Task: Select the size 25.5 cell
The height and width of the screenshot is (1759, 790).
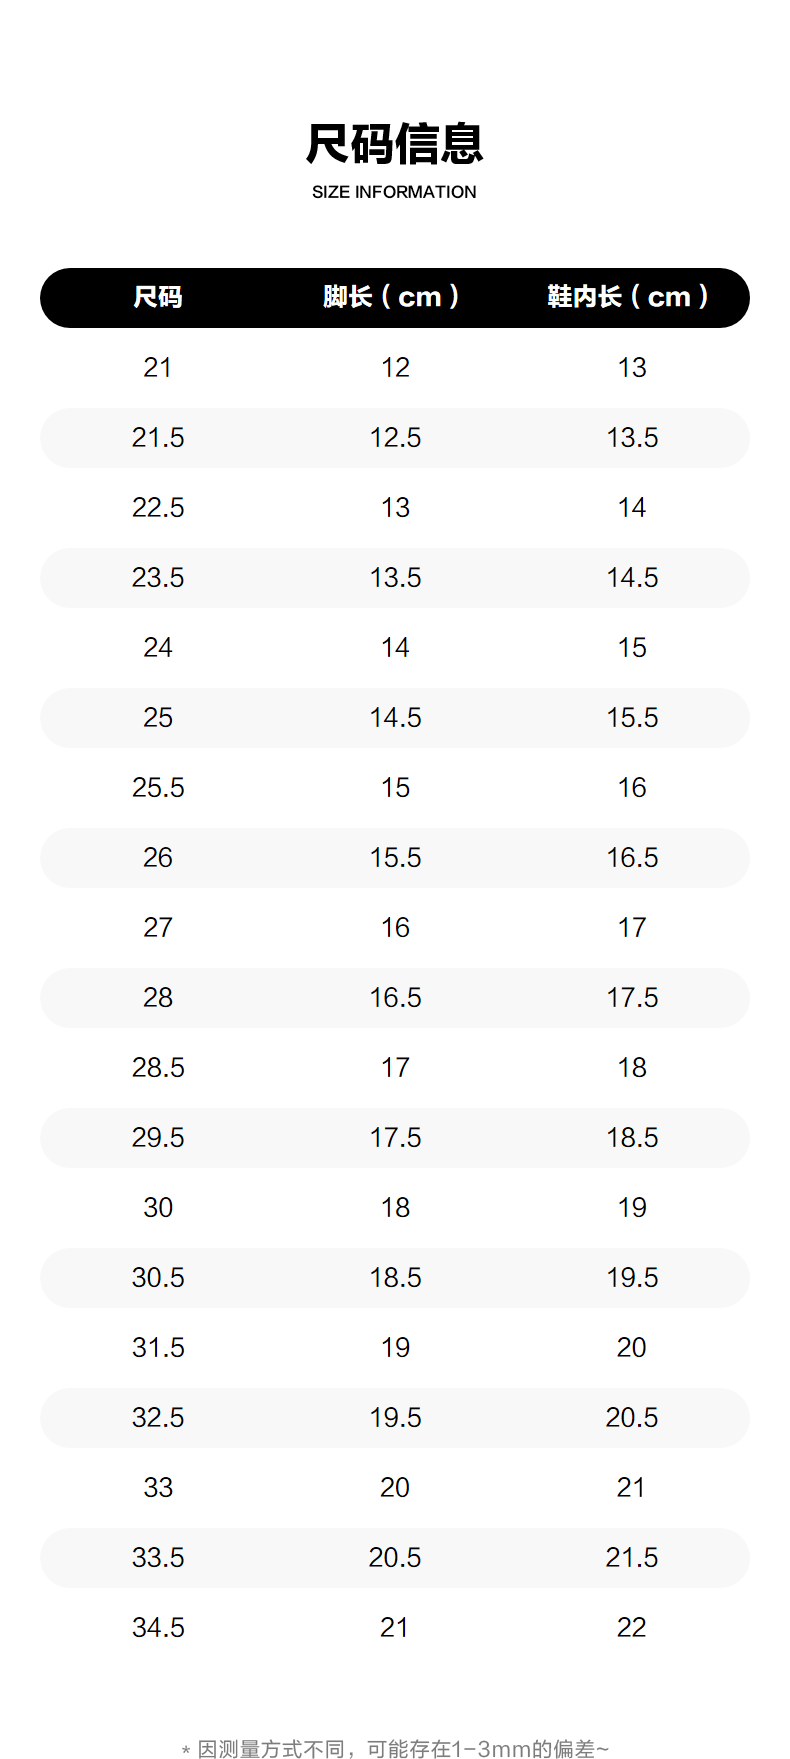Action: (158, 788)
